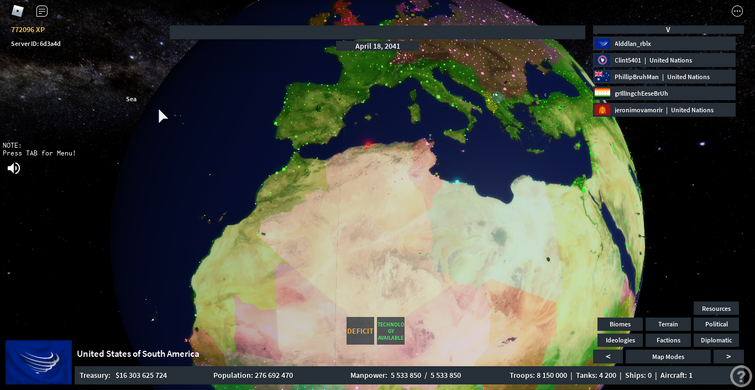Open the three-dot options menu
This screenshot has height=390, width=755.
click(737, 11)
